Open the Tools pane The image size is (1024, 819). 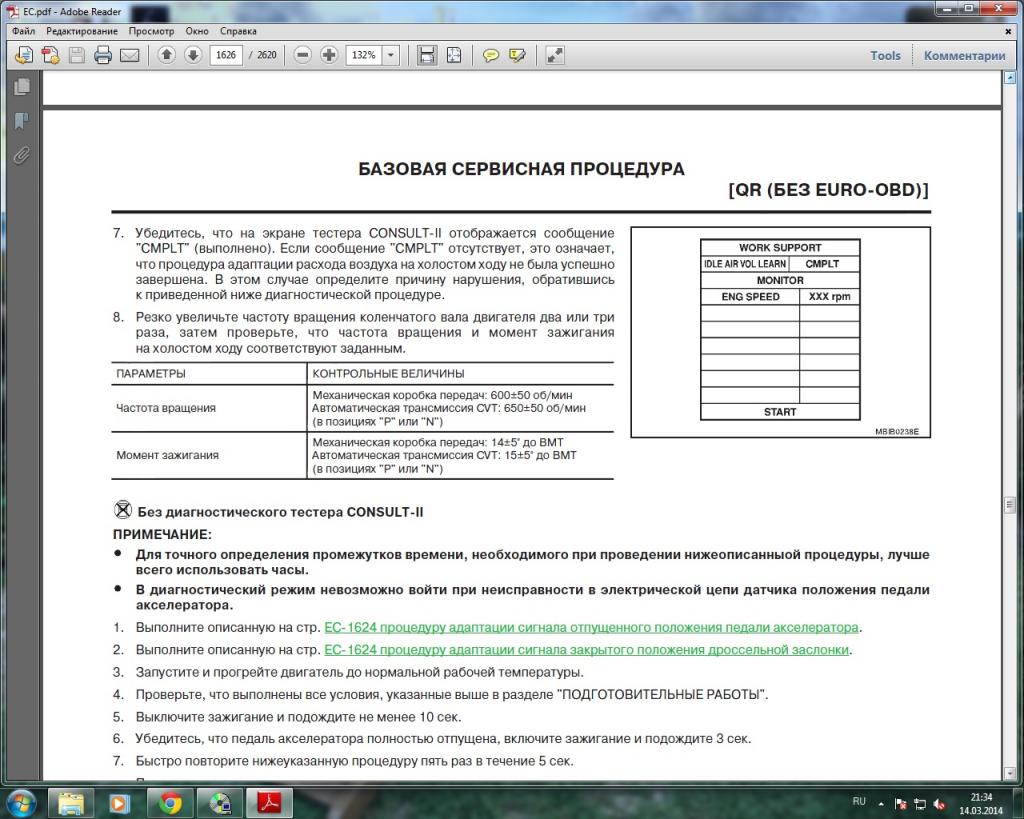click(x=885, y=56)
